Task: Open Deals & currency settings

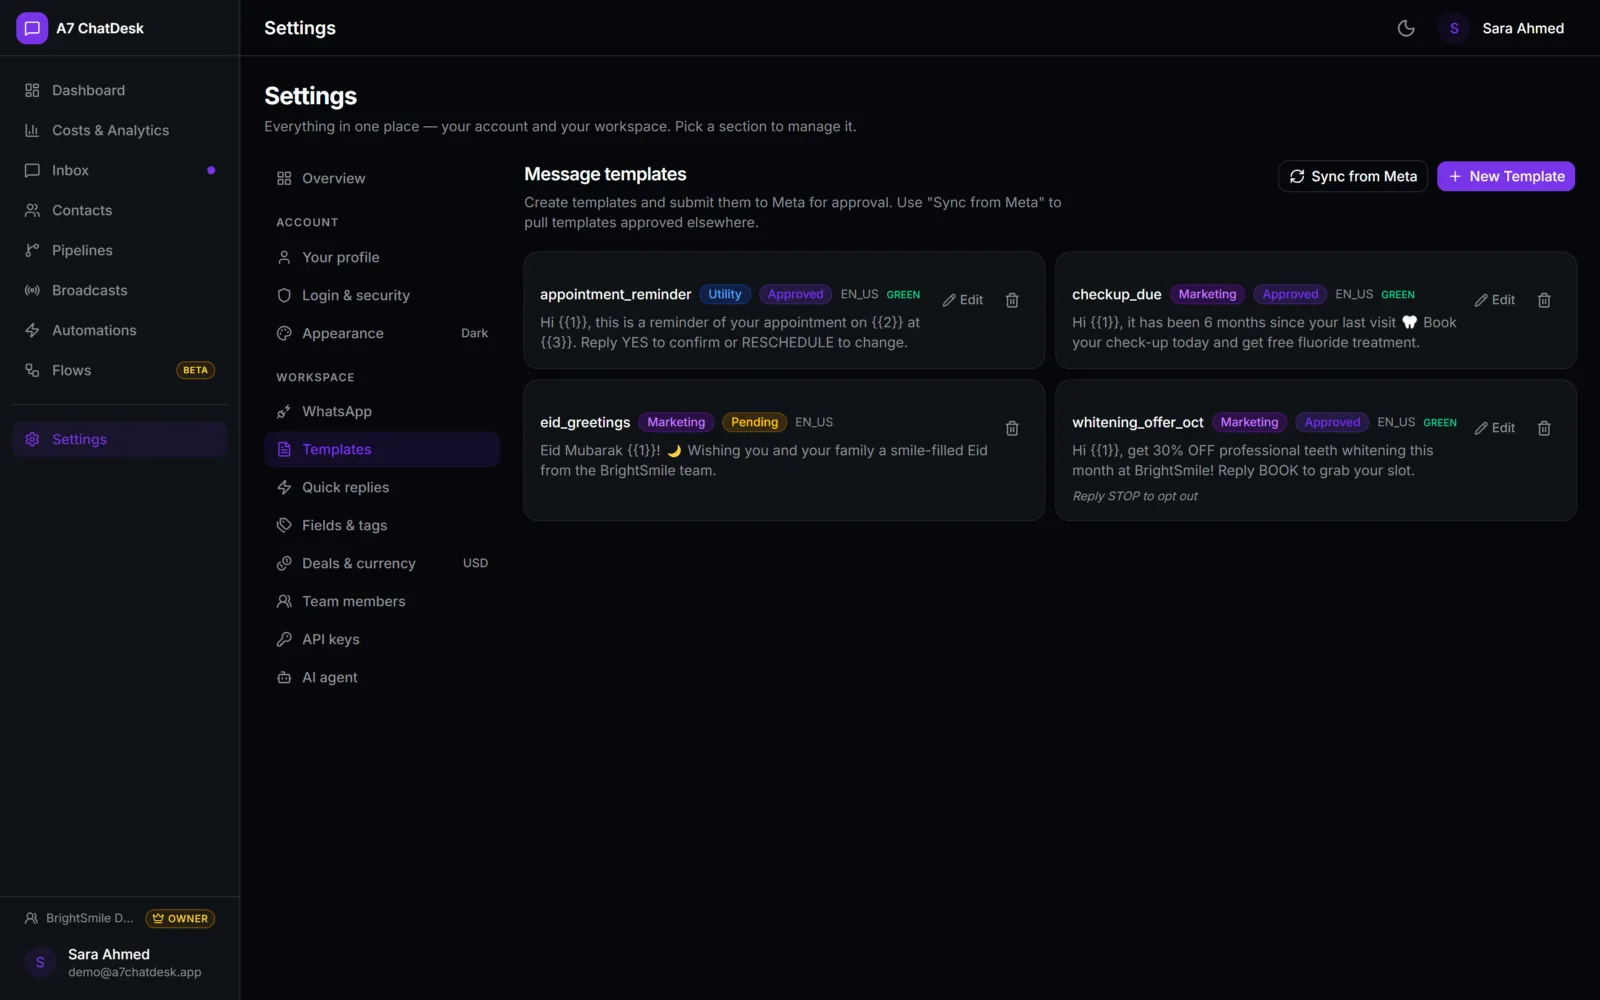Action: tap(382, 563)
